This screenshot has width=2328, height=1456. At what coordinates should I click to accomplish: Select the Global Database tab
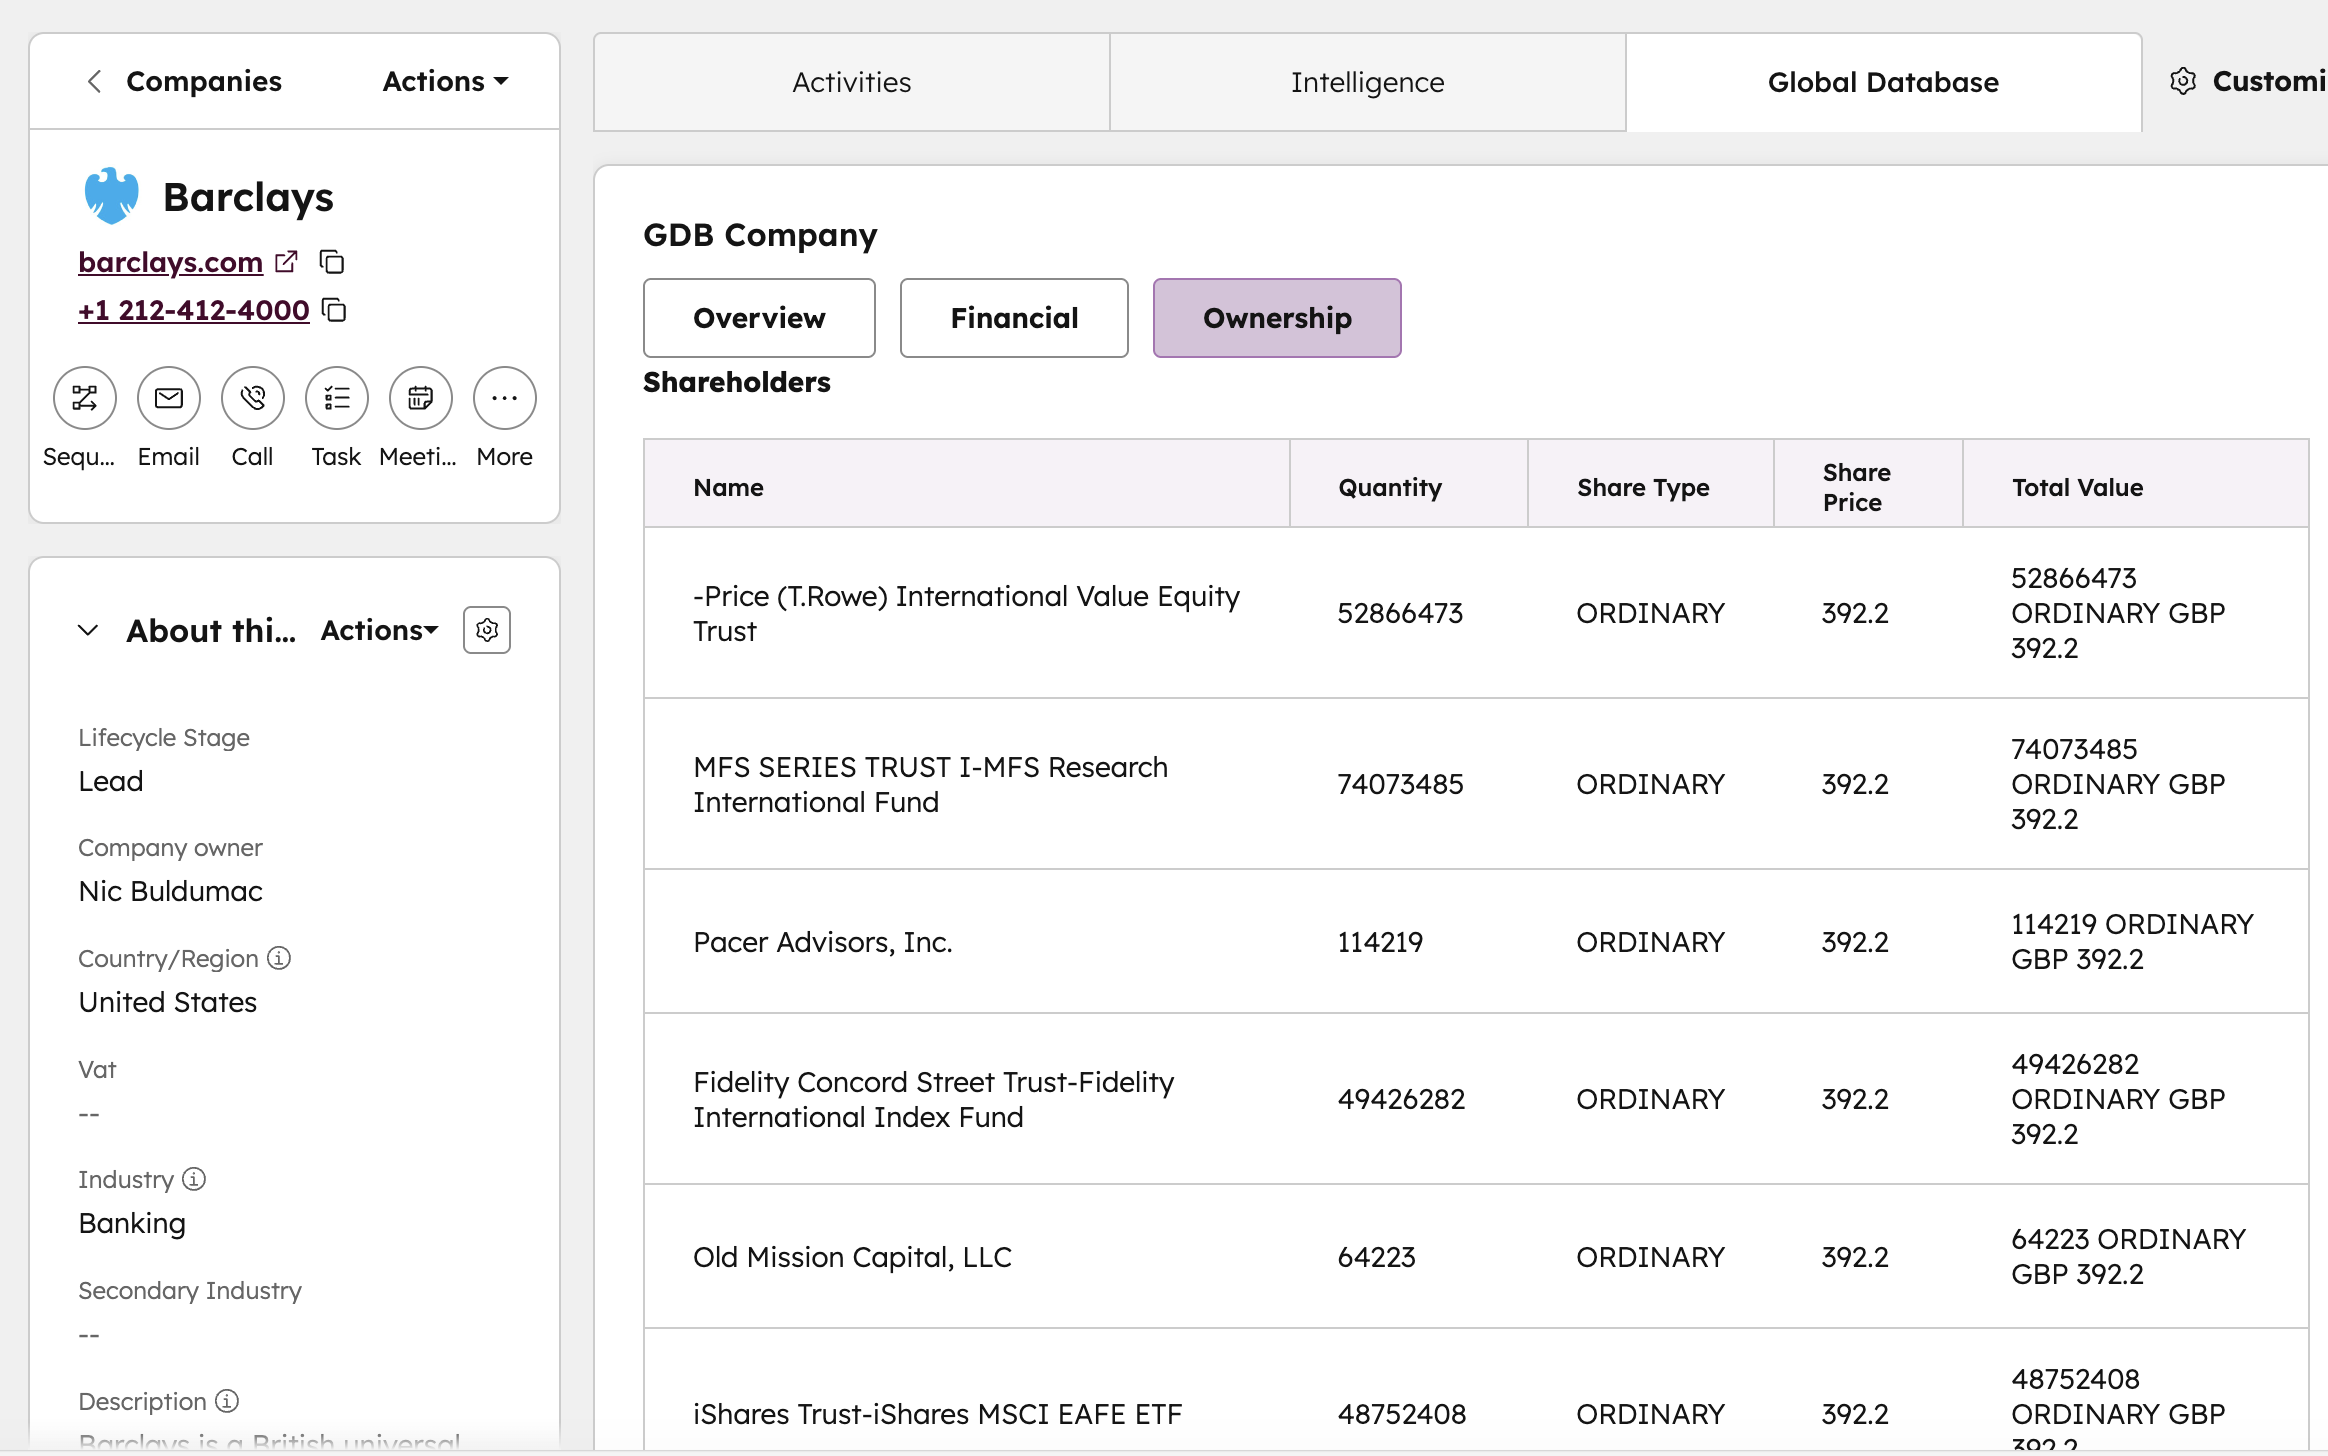(1884, 82)
